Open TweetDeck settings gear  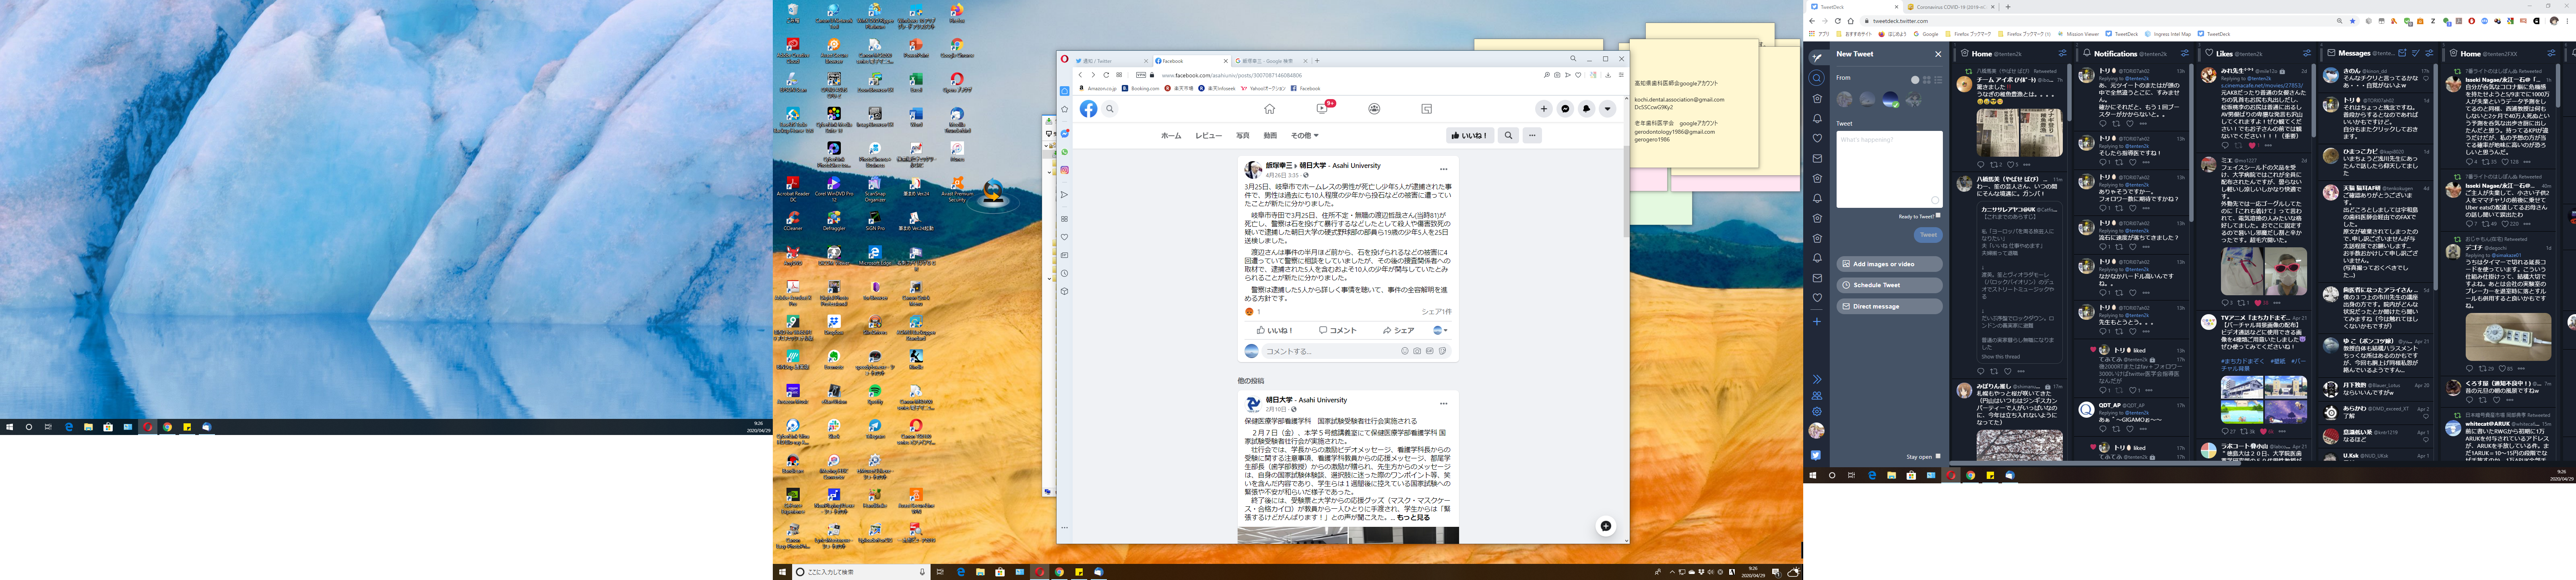click(x=1817, y=412)
